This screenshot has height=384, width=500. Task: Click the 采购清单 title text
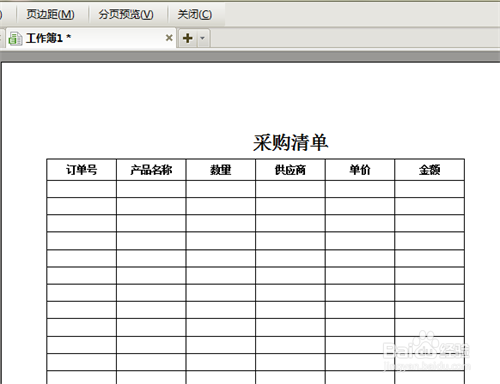291,143
